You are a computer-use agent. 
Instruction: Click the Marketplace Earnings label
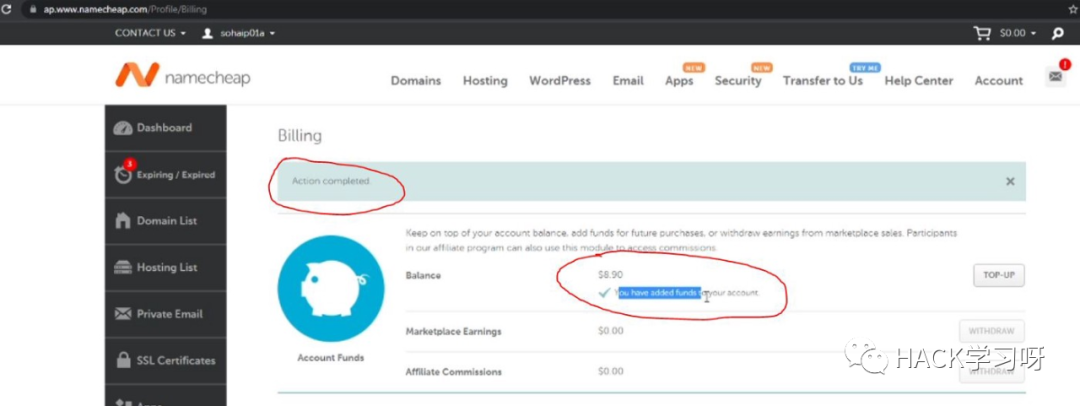[454, 332]
